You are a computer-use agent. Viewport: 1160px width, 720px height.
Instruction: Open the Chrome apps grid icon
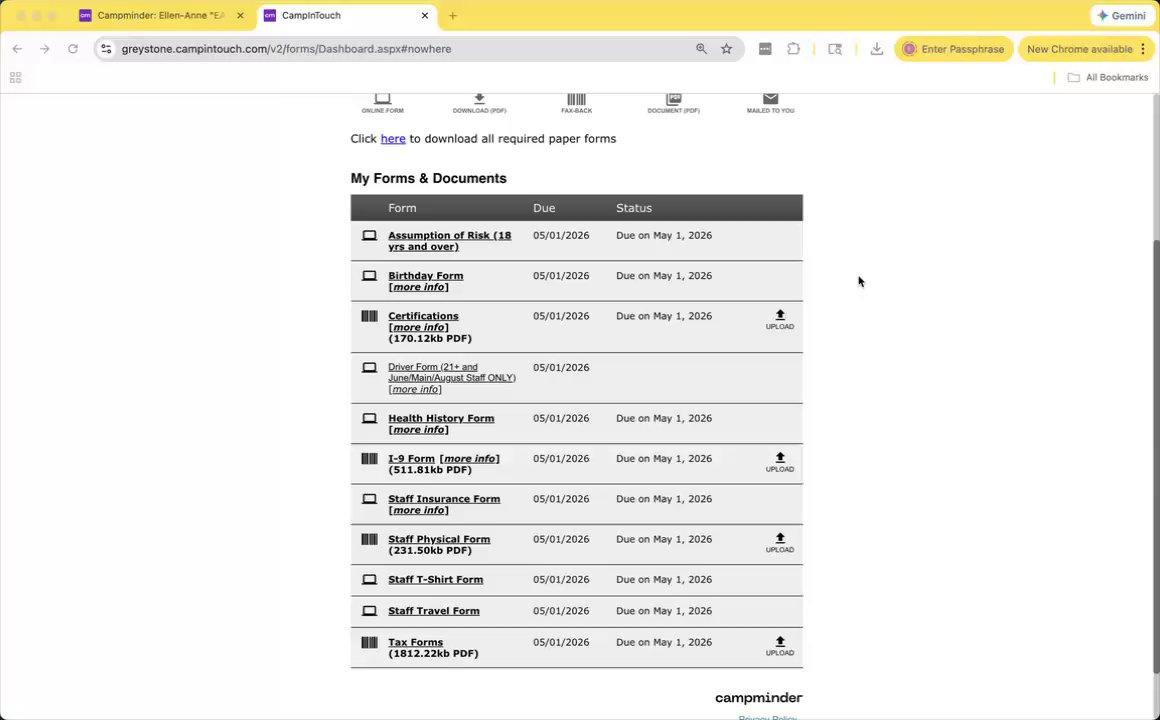[x=16, y=78]
